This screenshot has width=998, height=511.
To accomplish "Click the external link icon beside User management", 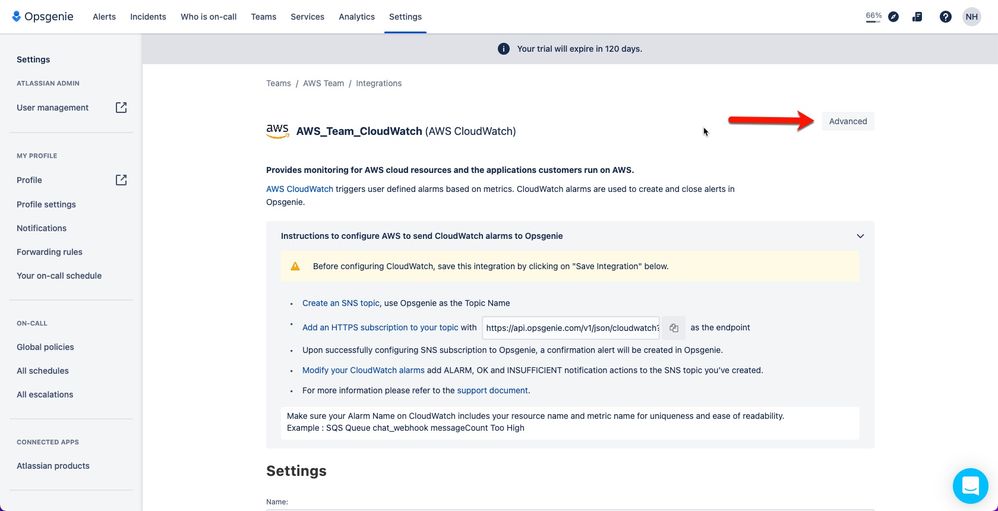I will 121,108.
